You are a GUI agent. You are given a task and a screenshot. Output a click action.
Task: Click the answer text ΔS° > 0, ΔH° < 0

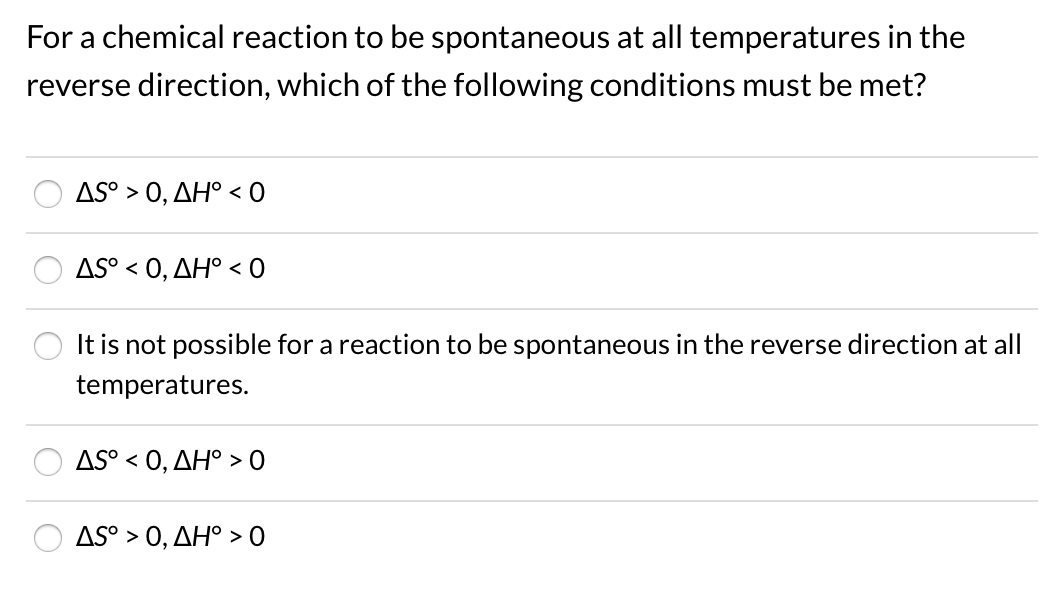click(168, 194)
